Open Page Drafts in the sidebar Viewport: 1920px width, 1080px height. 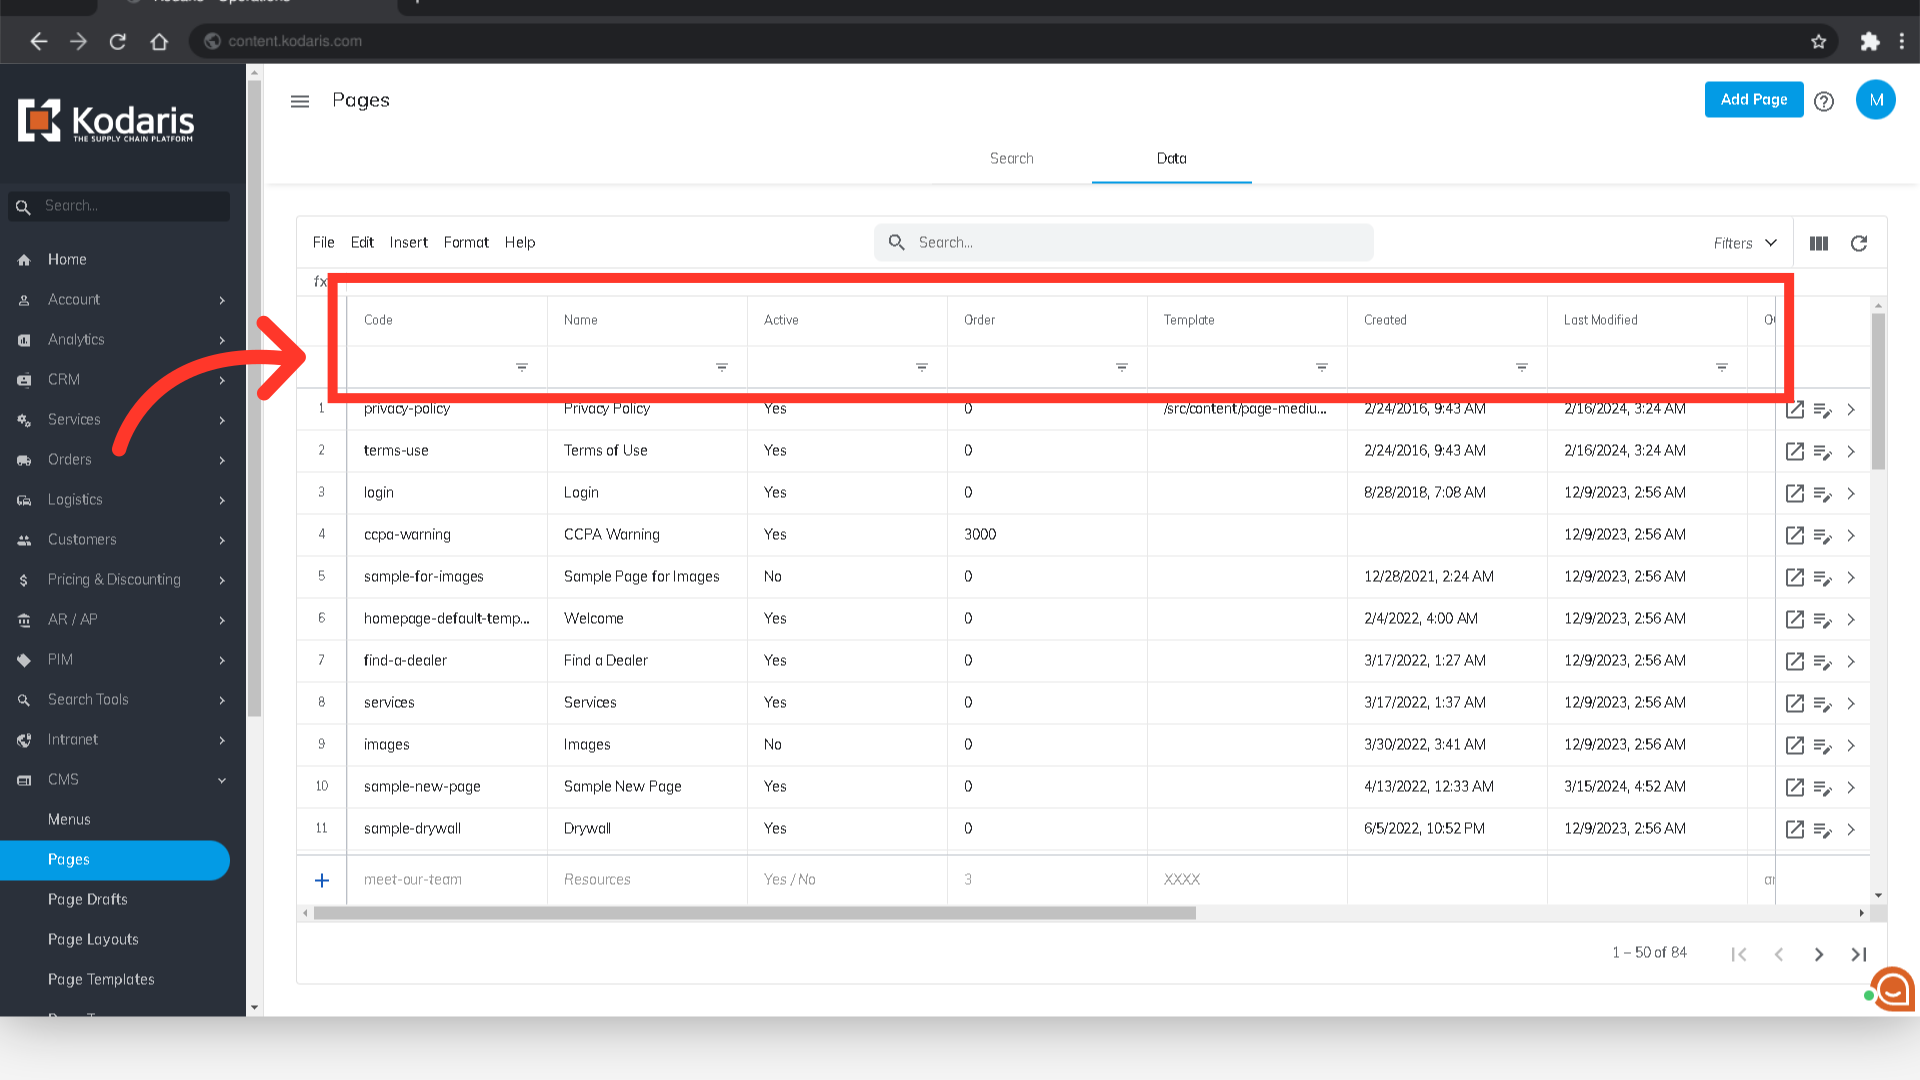[88, 899]
